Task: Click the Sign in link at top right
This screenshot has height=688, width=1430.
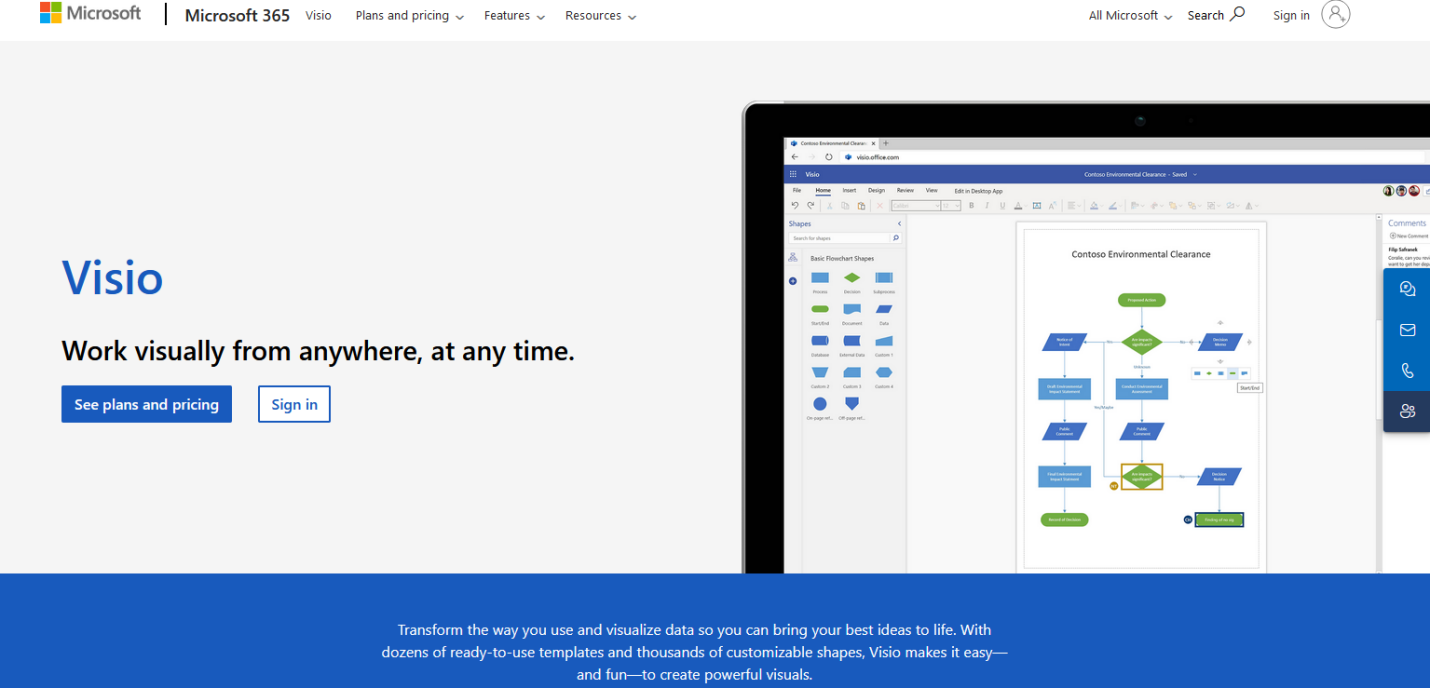Action: [1291, 15]
